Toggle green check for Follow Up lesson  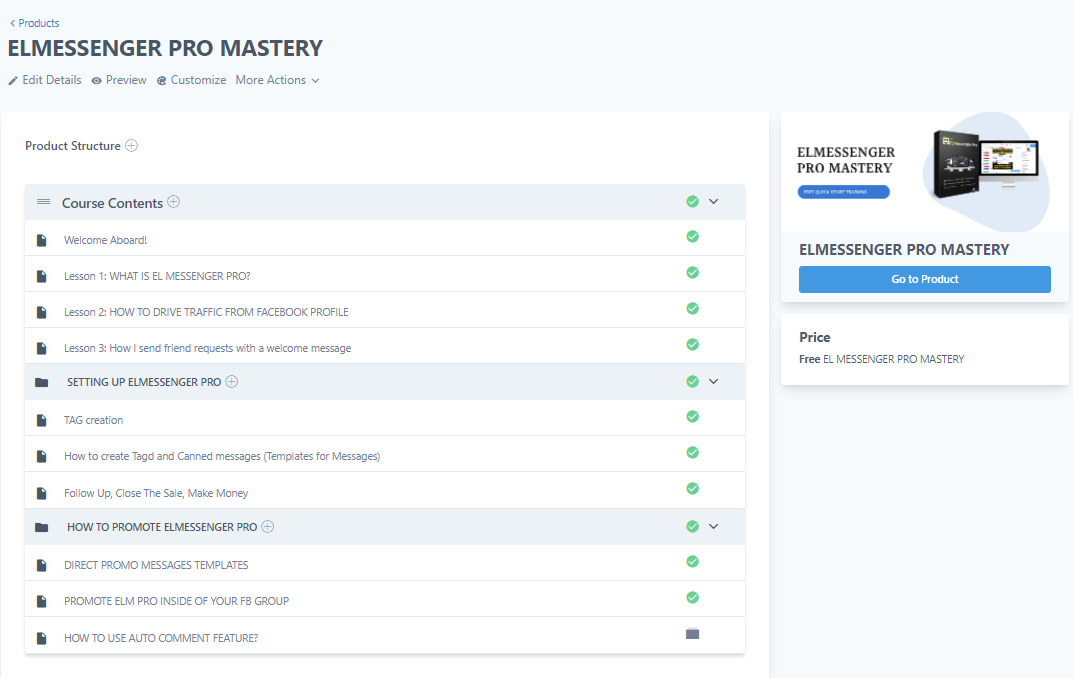pos(693,488)
